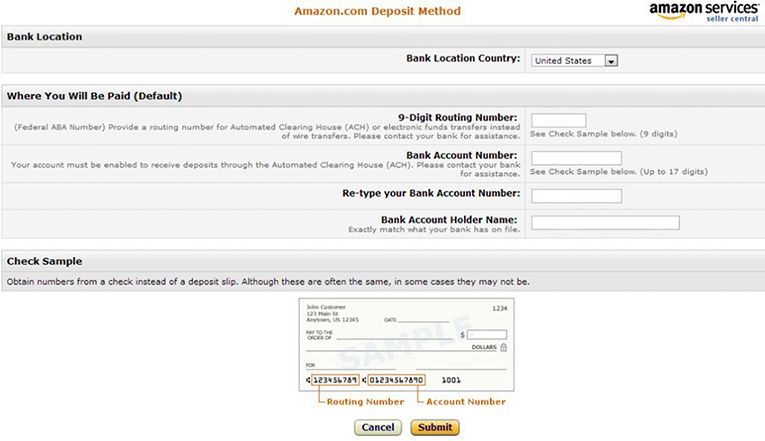Open the Bank Location Country dropdown

coord(574,60)
